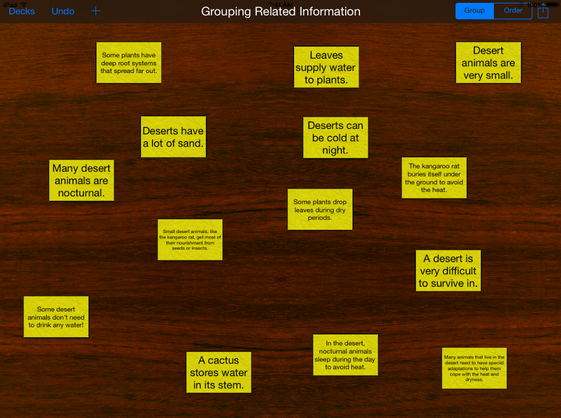
Task: Tap the 'nocturnal animals sleep during the day' card
Action: pyautogui.click(x=345, y=355)
